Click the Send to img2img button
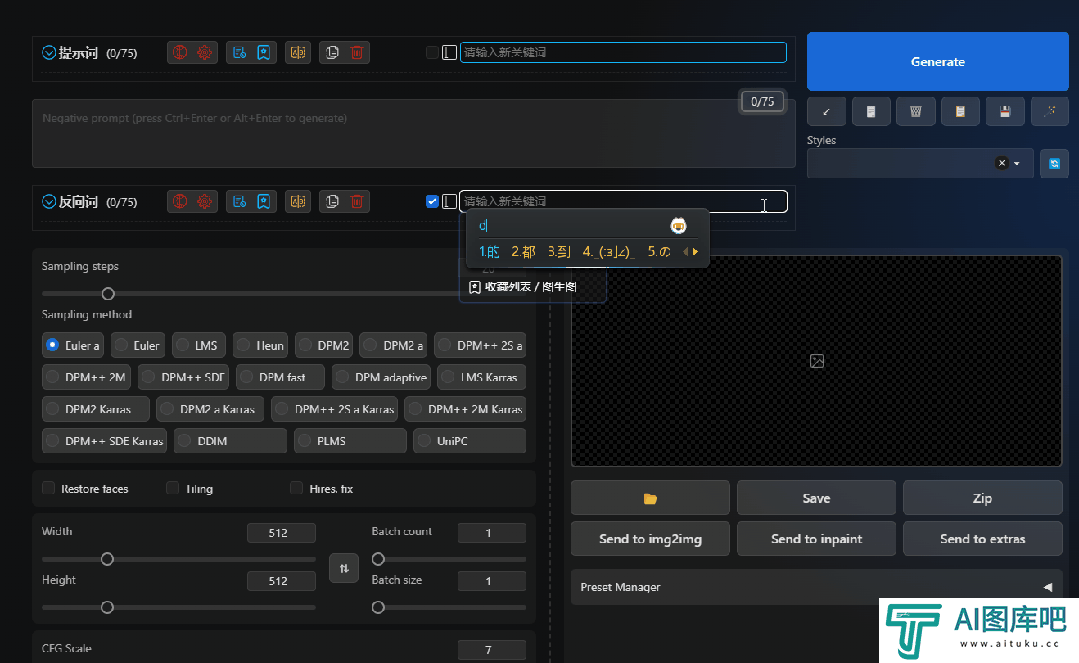The height and width of the screenshot is (663, 1079). click(650, 538)
